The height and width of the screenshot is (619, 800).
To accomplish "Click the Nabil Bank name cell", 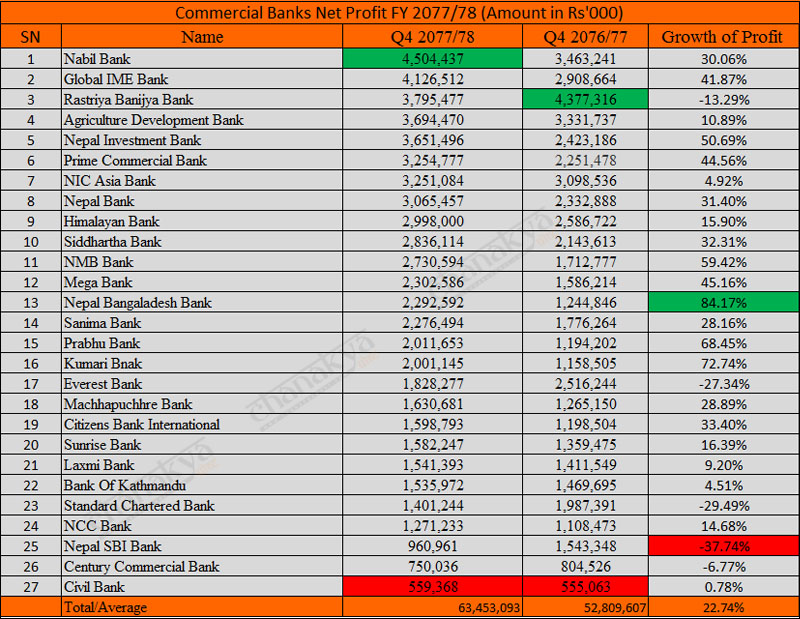I will click(97, 59).
